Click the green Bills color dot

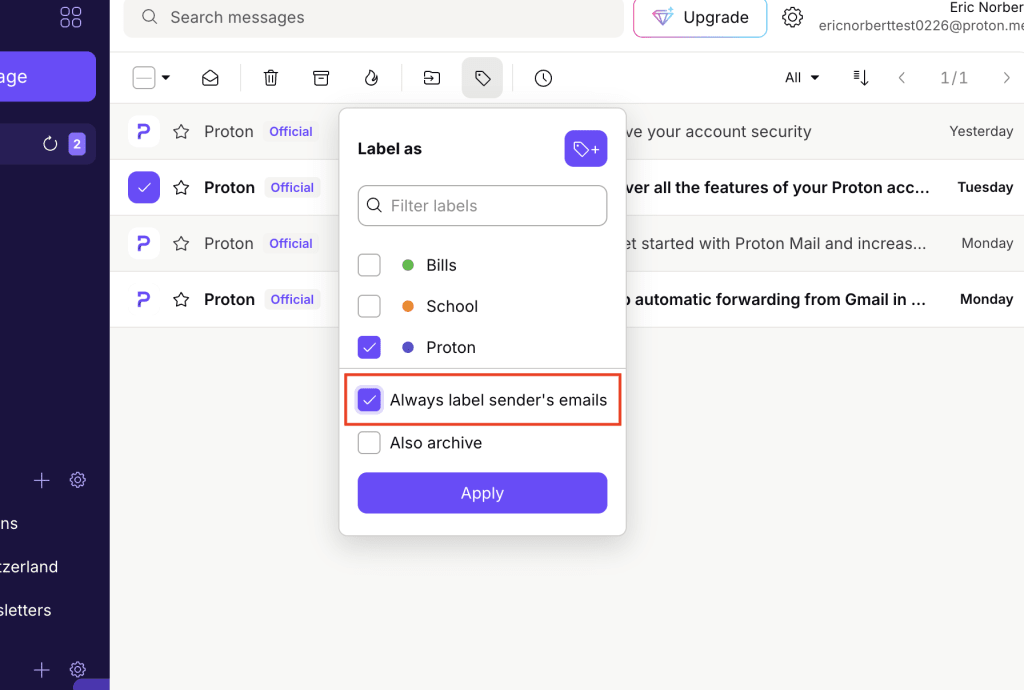pos(408,265)
